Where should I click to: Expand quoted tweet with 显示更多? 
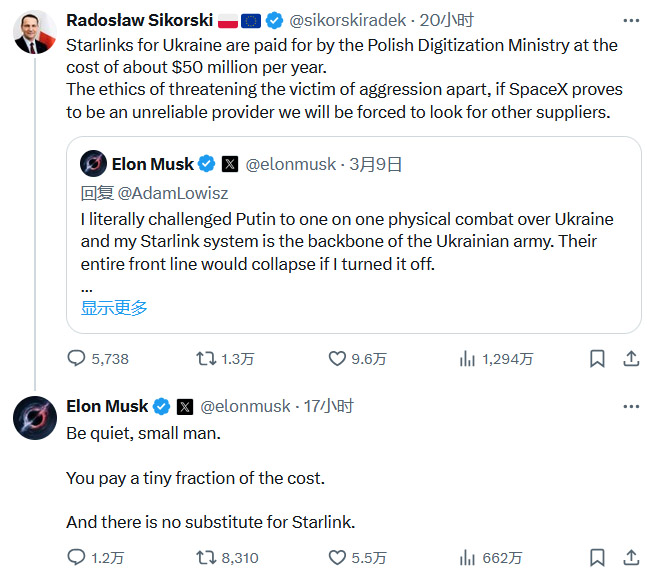click(x=114, y=308)
